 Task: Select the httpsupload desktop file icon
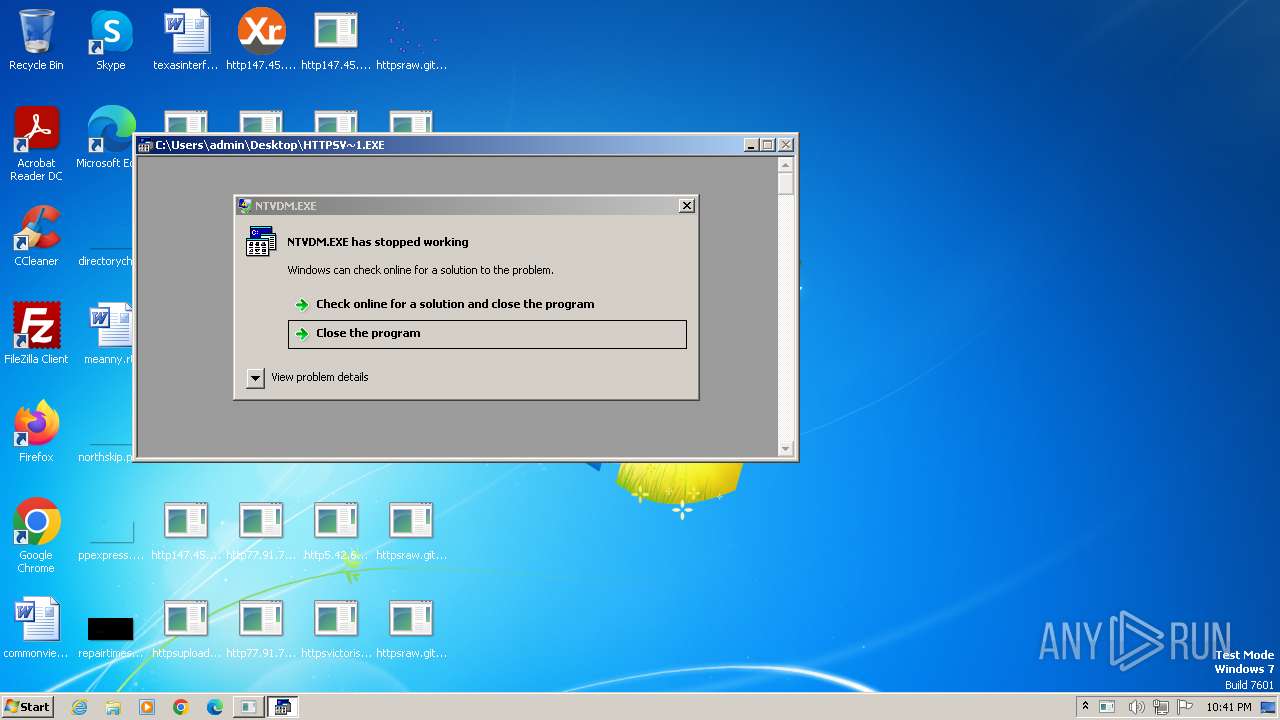(186, 628)
